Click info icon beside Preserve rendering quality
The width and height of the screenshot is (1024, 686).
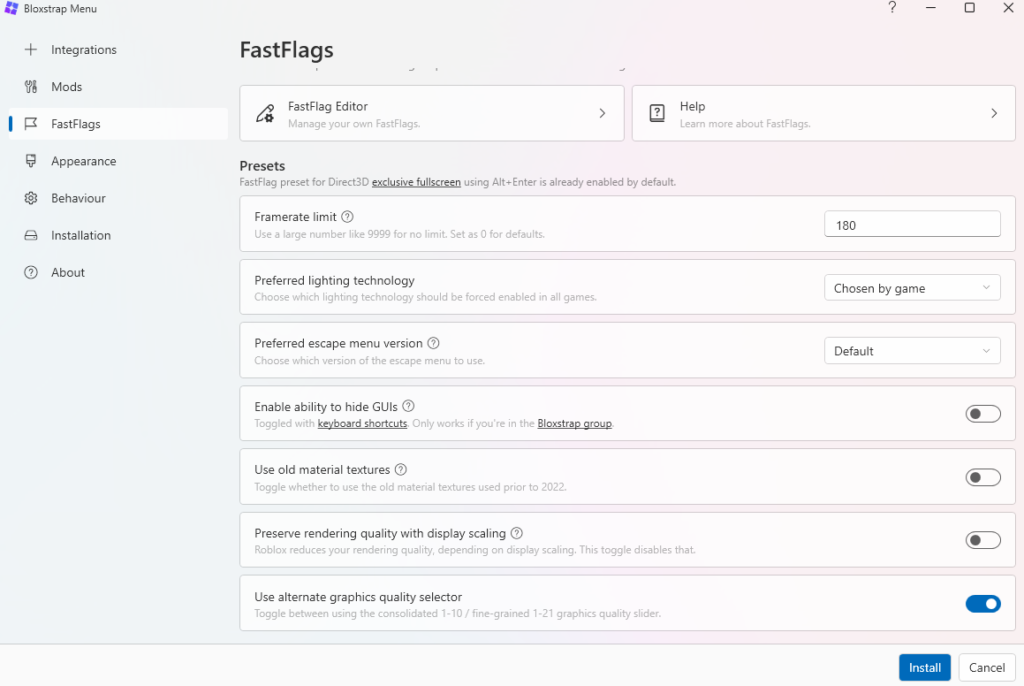[x=517, y=533]
